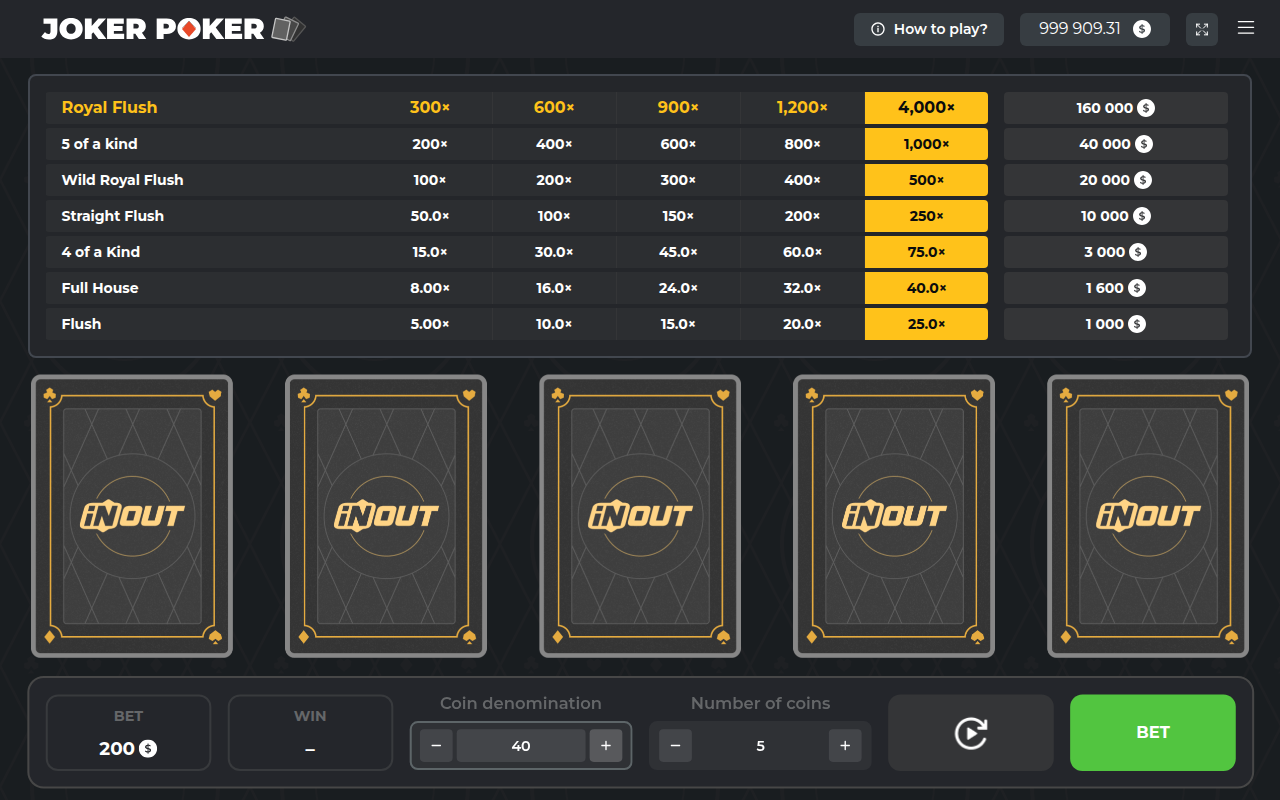This screenshot has width=1280, height=800.
Task: Click the 50.0× Straight Flush payout
Action: 430,216
